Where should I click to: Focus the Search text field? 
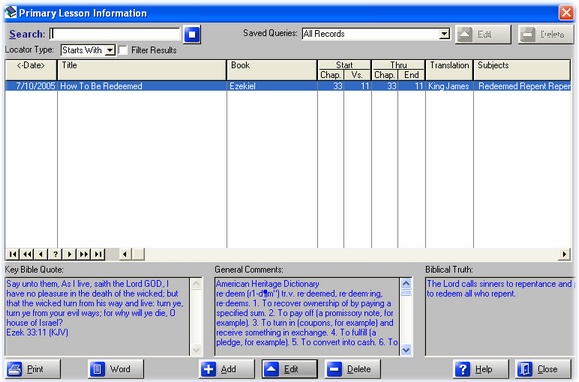point(115,34)
